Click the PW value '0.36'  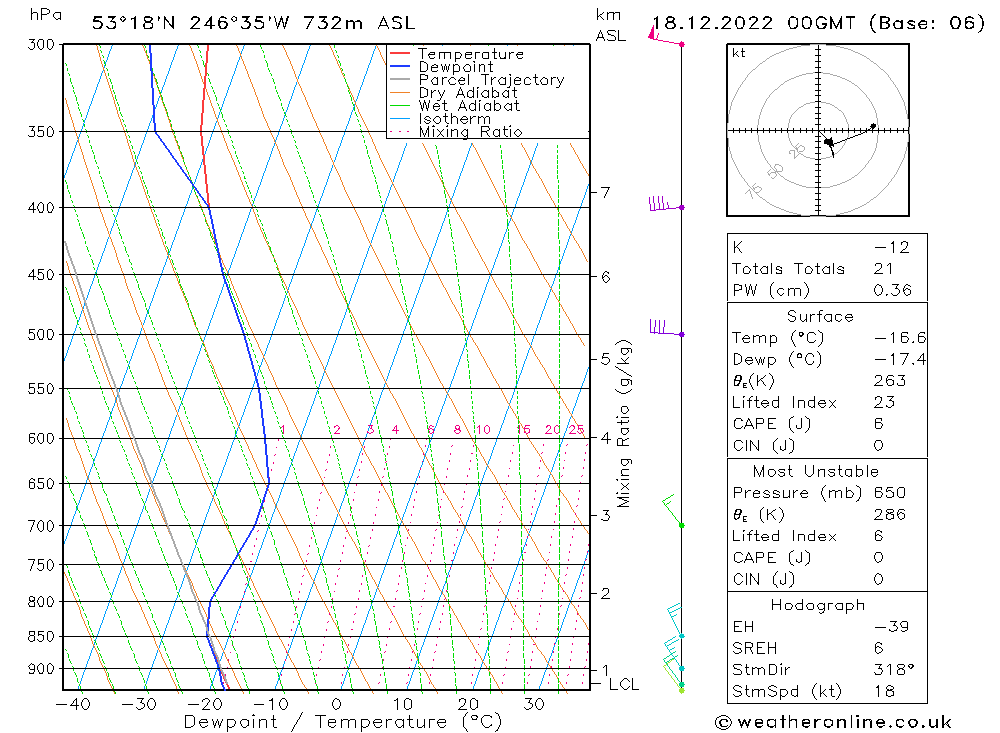[893, 290]
